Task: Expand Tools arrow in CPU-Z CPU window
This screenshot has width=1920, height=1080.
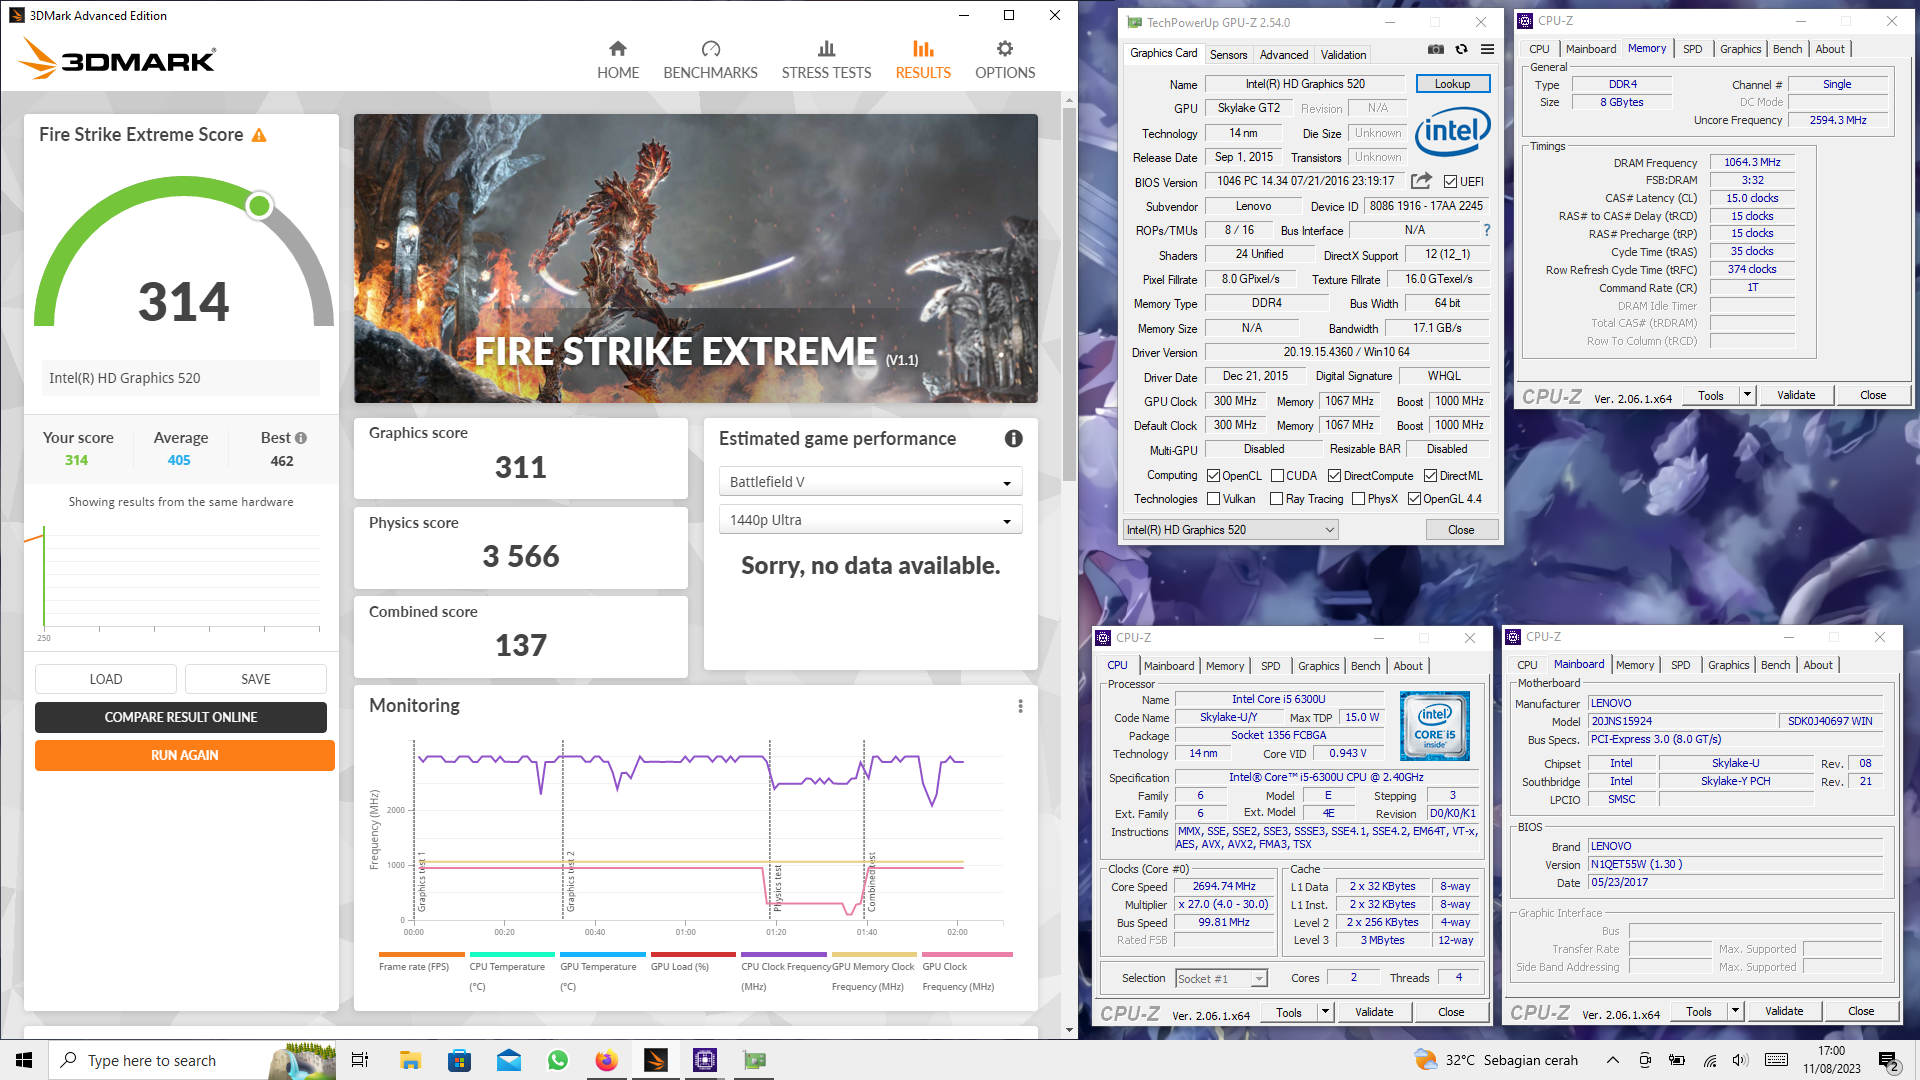Action: [x=1325, y=1012]
